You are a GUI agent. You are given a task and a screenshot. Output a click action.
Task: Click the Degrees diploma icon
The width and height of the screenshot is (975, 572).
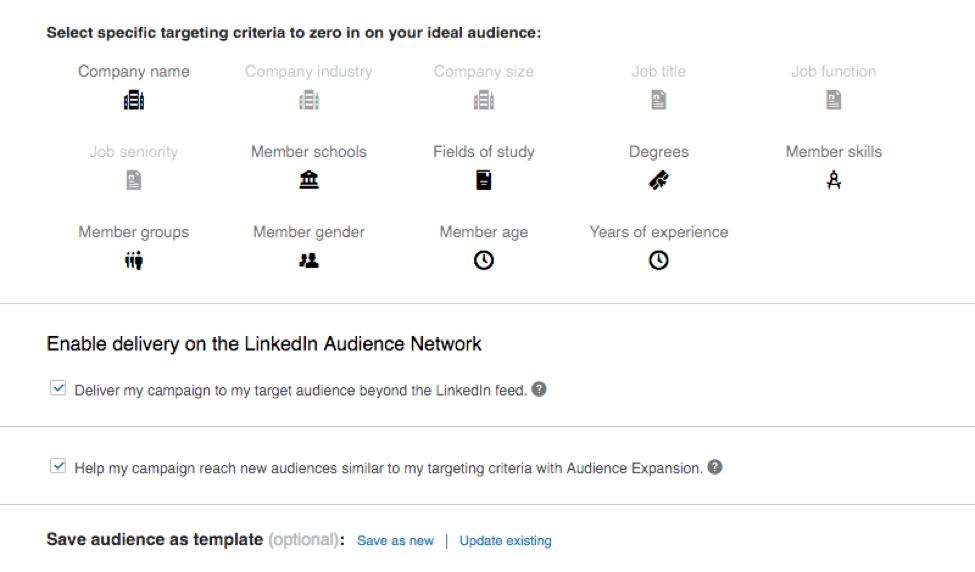[659, 180]
